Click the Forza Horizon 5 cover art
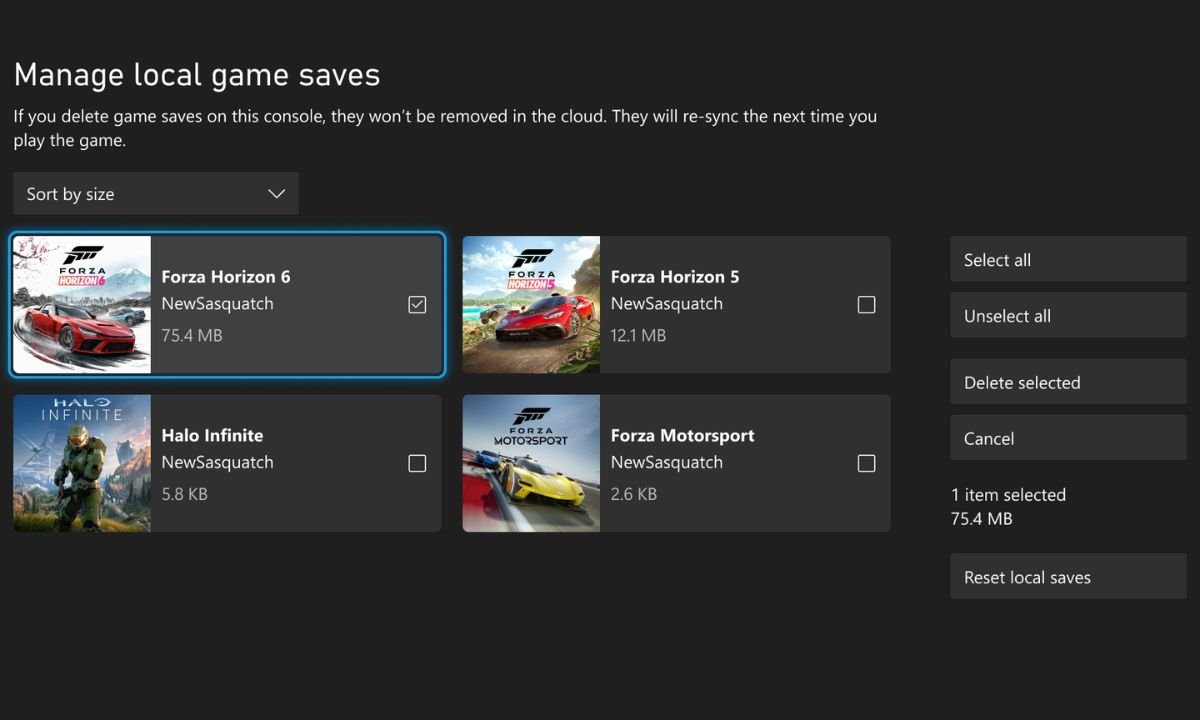Image resolution: width=1200 pixels, height=720 pixels. click(531, 305)
